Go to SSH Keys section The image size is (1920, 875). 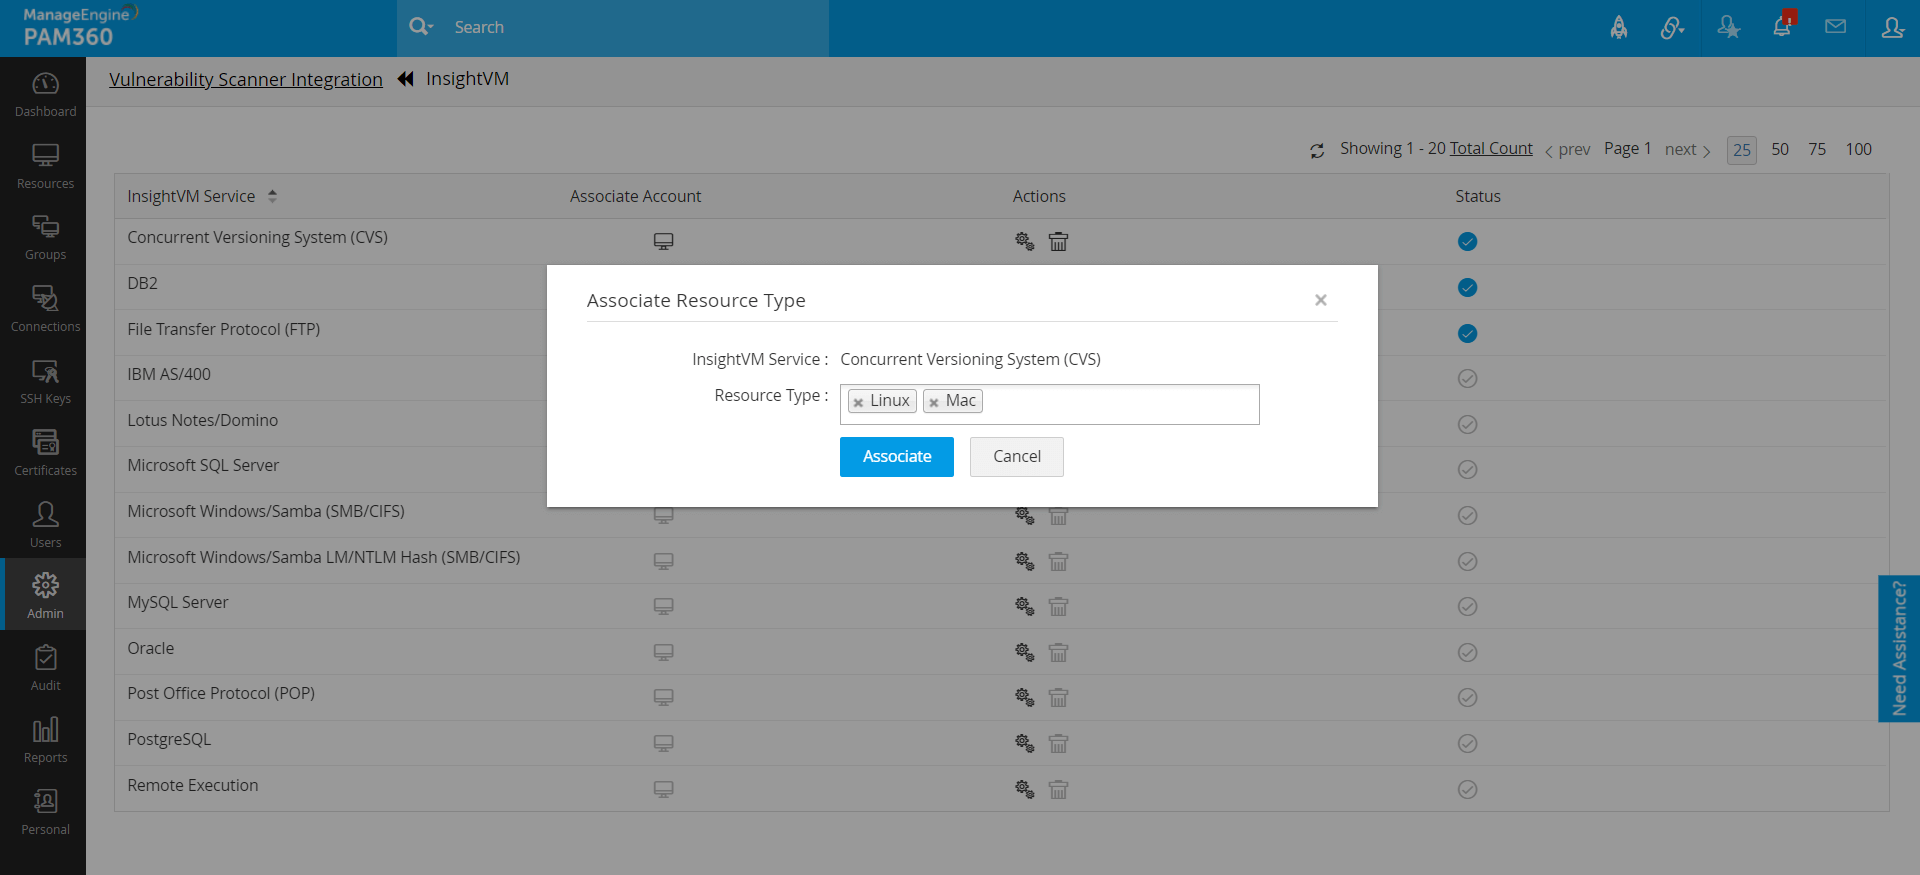(45, 381)
